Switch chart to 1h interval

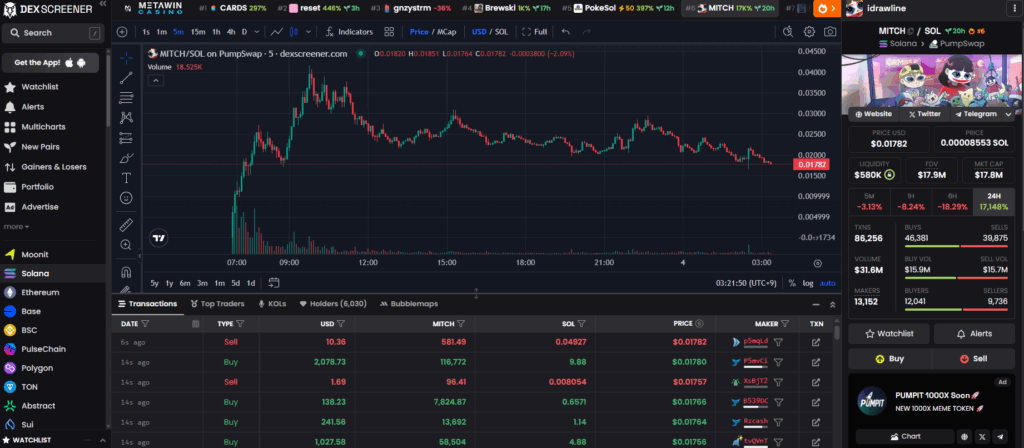[216, 31]
